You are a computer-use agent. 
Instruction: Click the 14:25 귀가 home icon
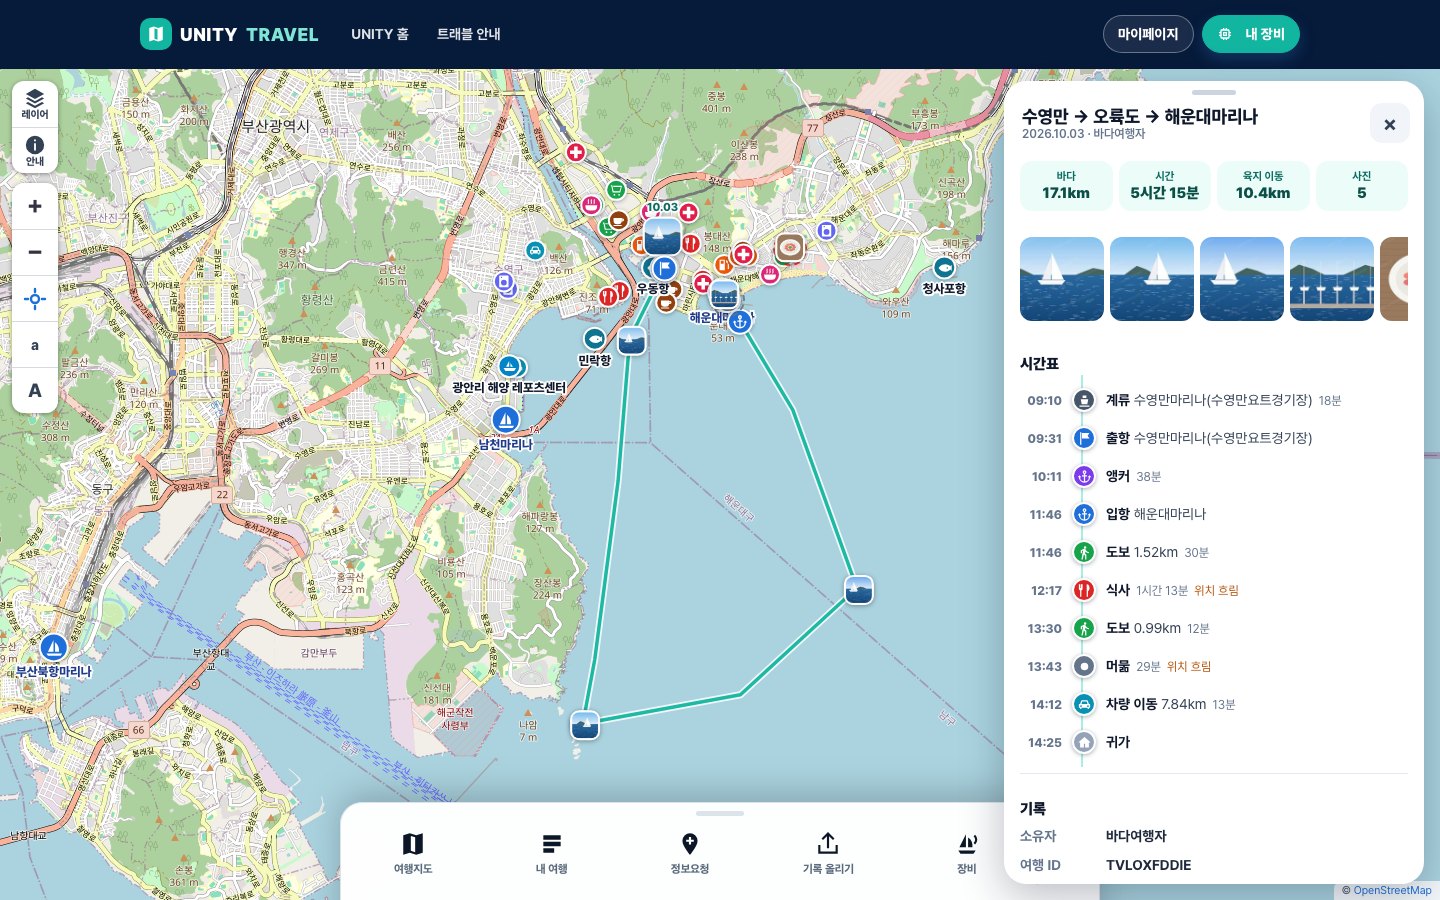[1084, 742]
